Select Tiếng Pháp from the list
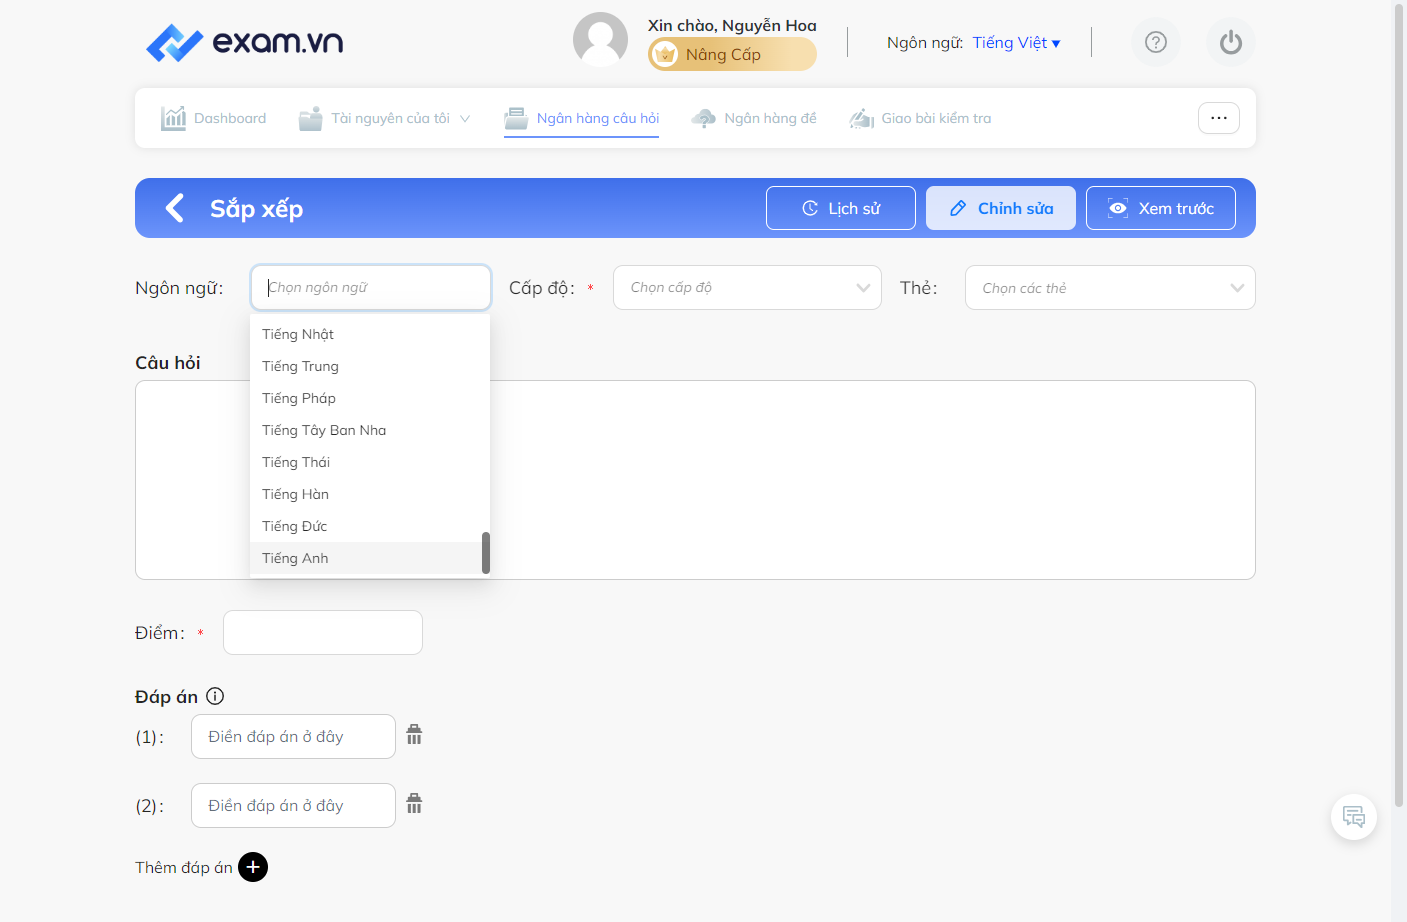 coord(366,398)
